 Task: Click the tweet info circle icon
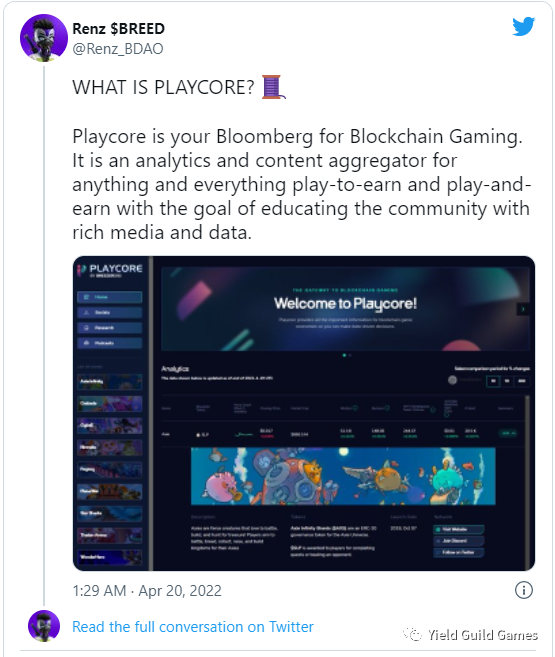(x=523, y=590)
